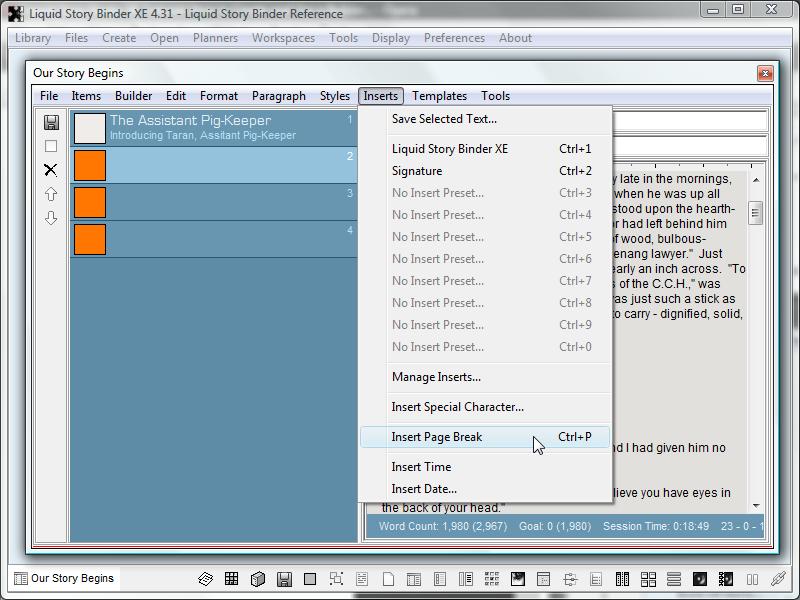Open the Paragraph menu
The image size is (800, 600).
[278, 96]
